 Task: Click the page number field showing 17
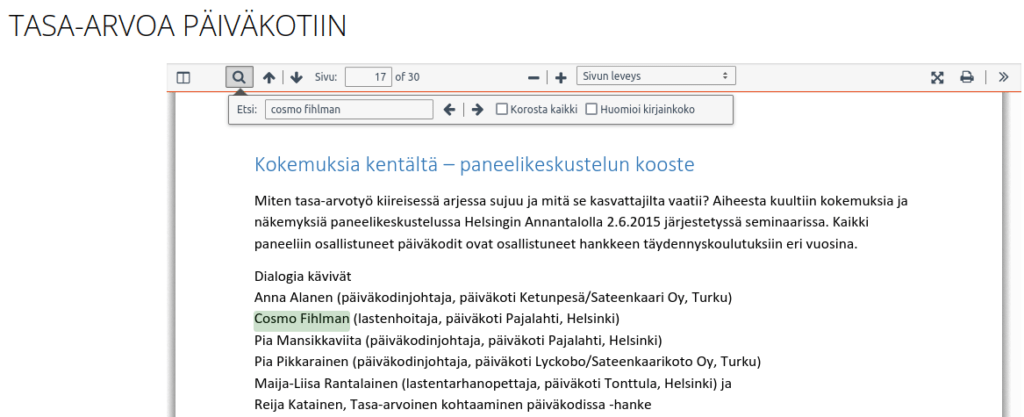click(x=368, y=77)
